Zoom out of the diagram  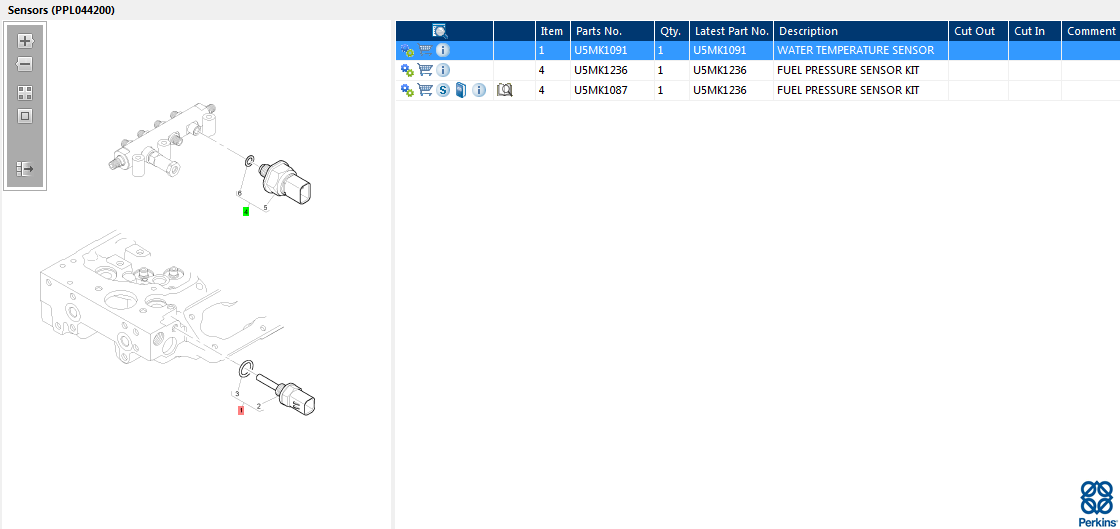point(25,64)
